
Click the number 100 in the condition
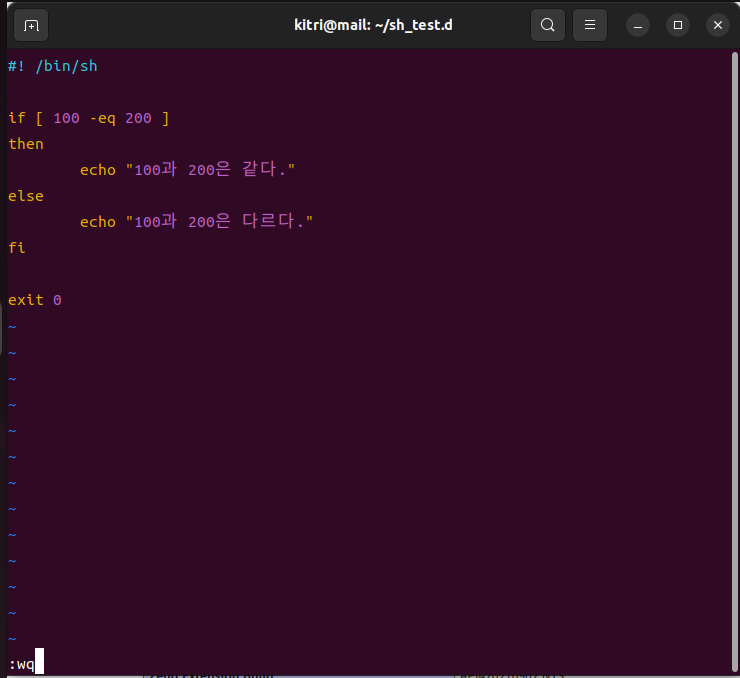click(x=66, y=118)
